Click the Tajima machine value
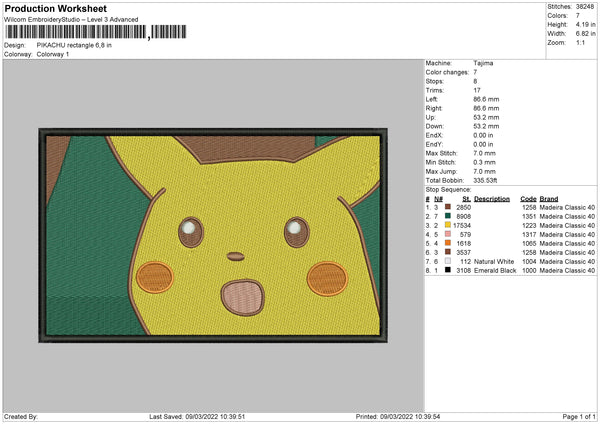This screenshot has height=424, width=600. 483,63
